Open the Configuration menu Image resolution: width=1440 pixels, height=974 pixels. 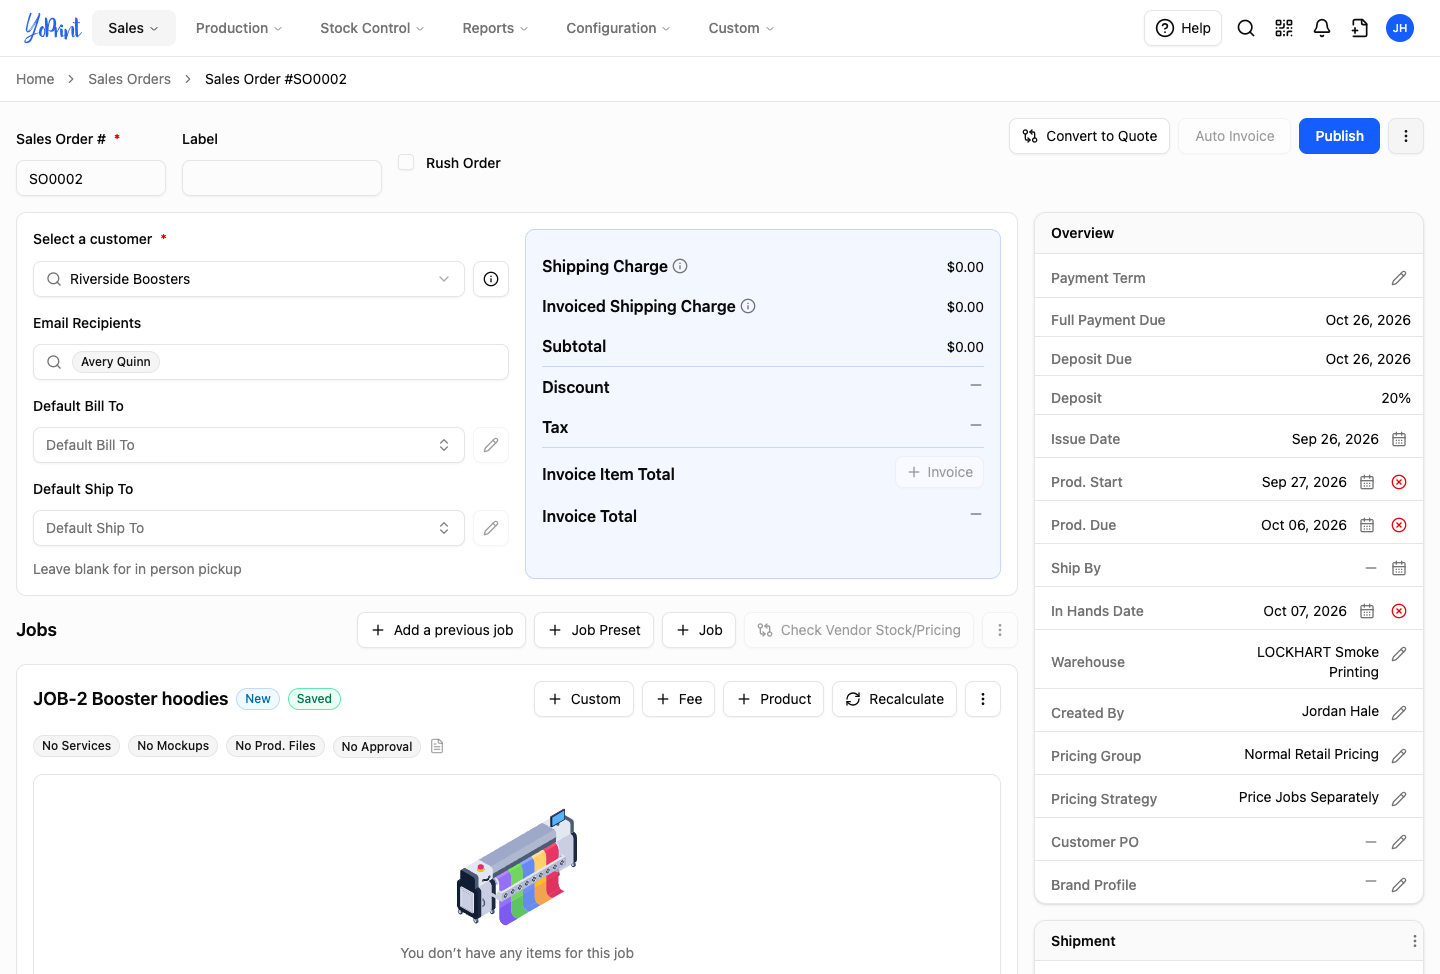tap(618, 28)
